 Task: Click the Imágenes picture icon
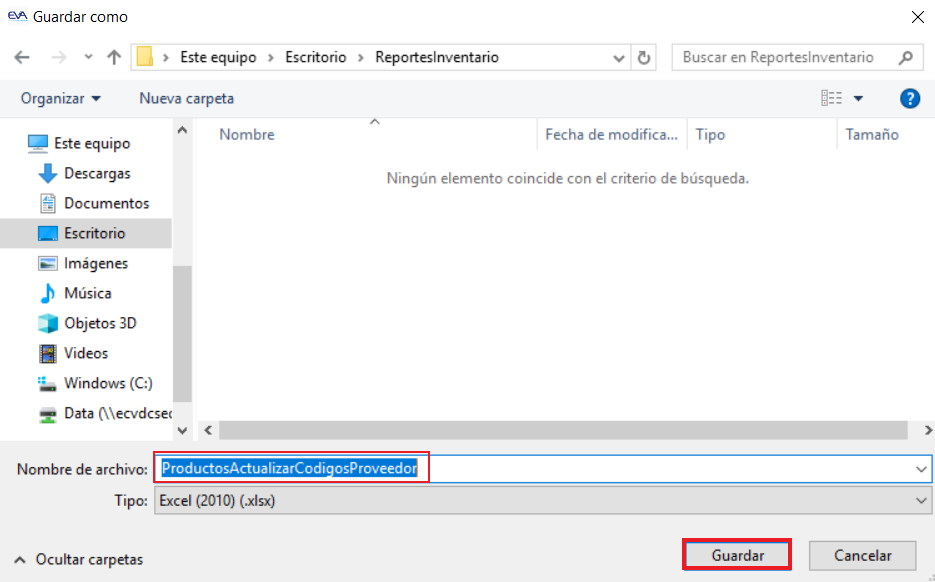click(x=48, y=263)
